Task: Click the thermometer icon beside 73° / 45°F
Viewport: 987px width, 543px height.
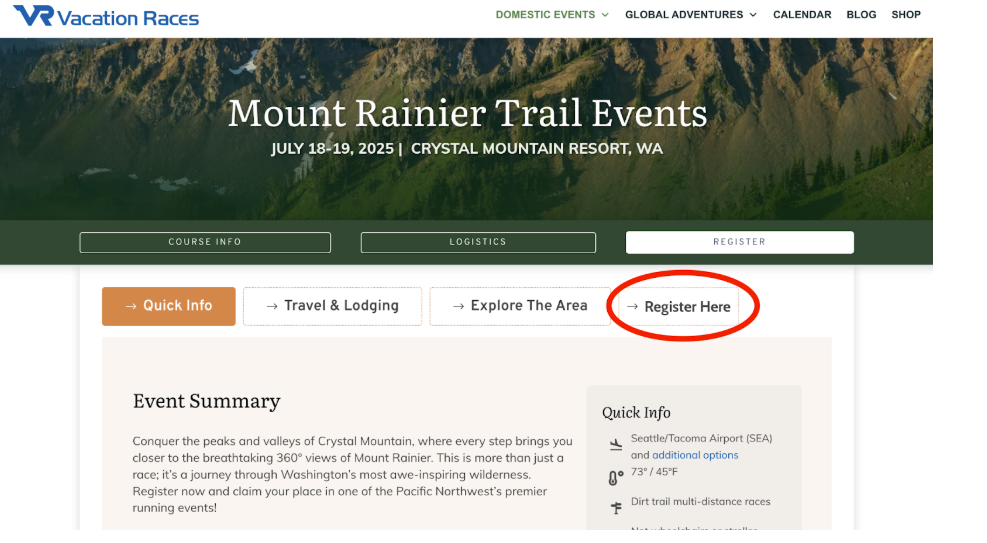Action: click(x=616, y=478)
